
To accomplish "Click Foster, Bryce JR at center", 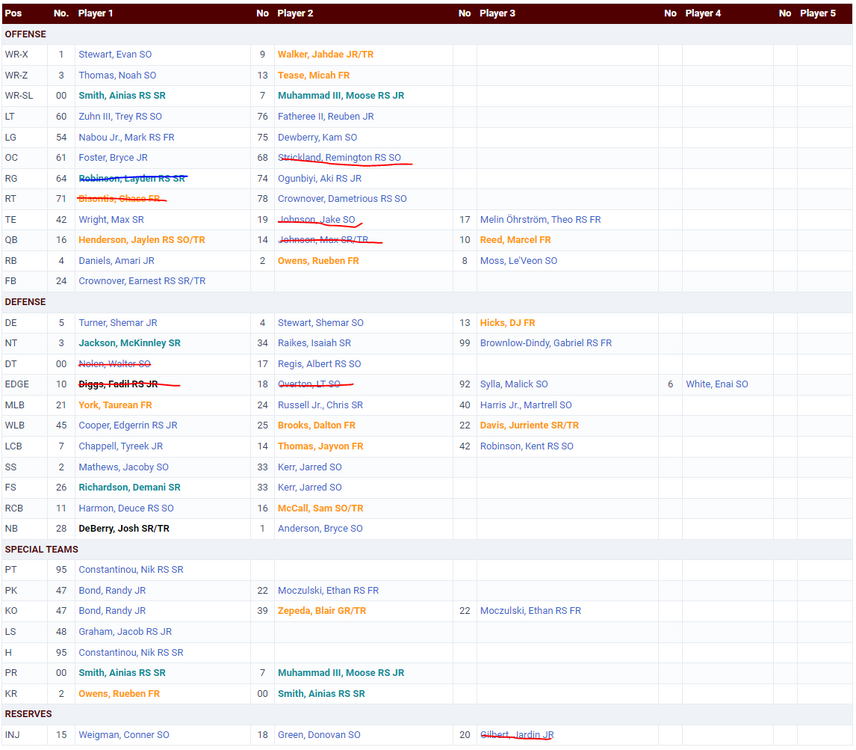I will click(113, 158).
